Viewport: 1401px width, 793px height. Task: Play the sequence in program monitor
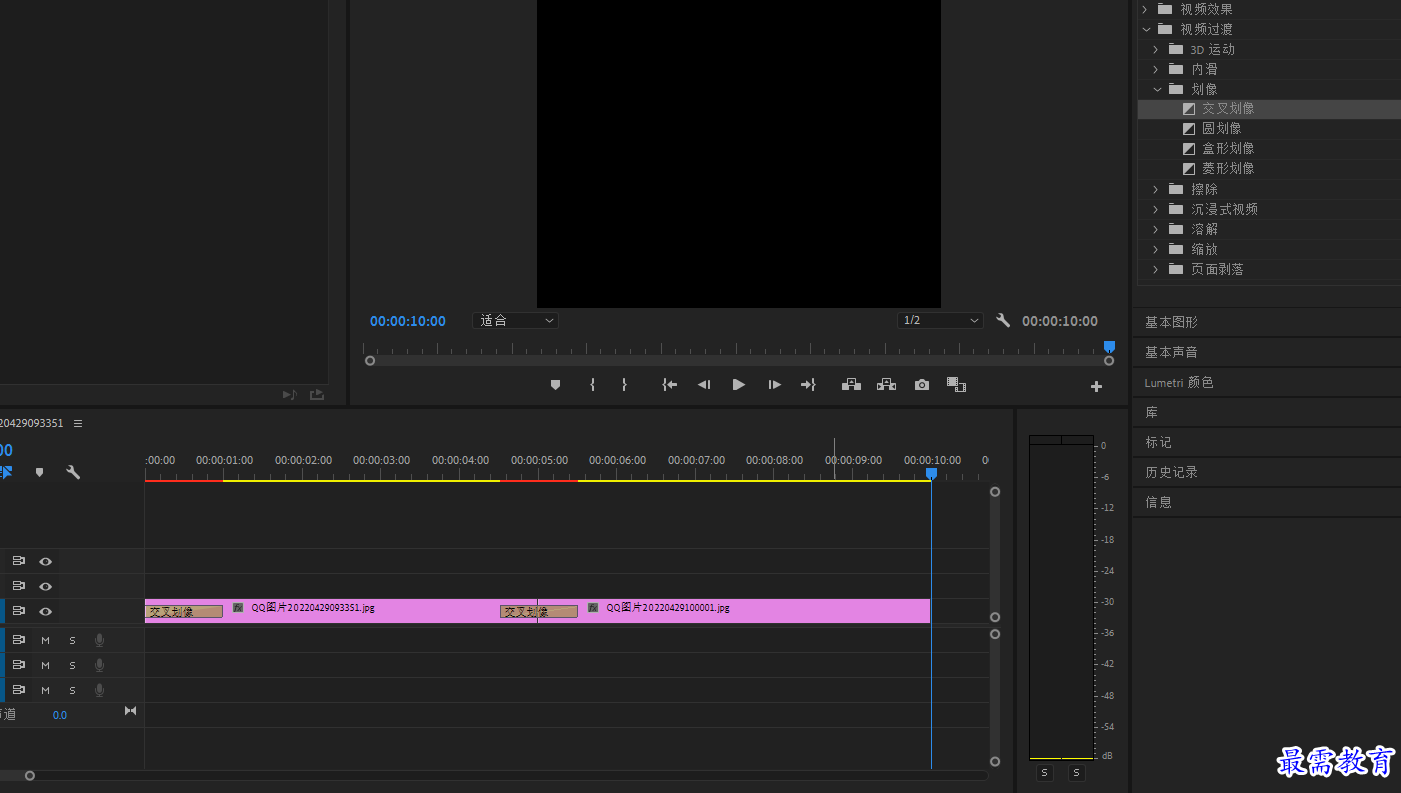[x=739, y=385]
